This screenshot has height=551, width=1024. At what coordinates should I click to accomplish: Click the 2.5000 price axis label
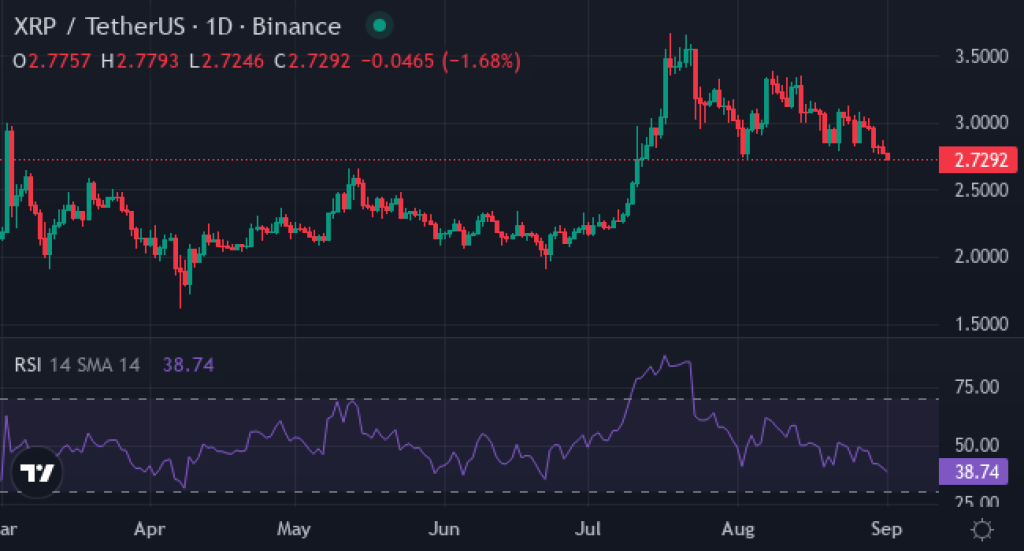pyautogui.click(x=982, y=191)
